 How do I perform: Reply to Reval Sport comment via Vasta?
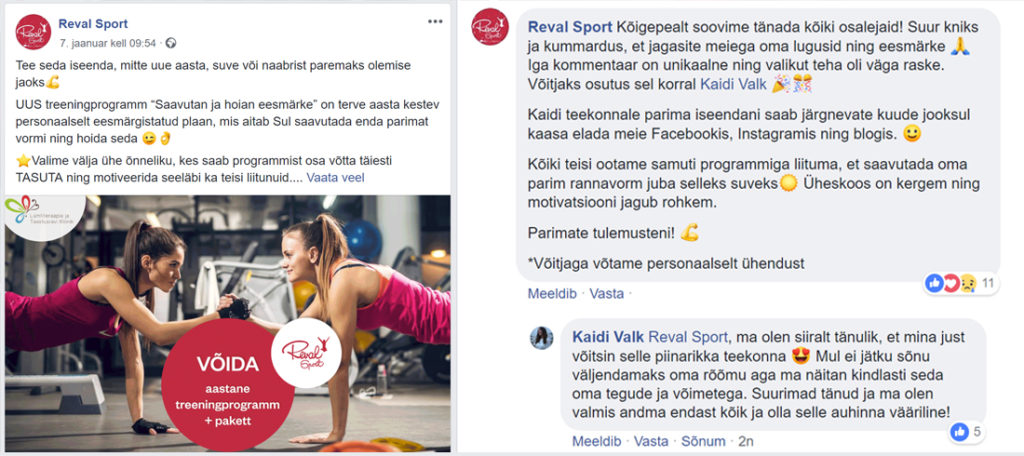tap(607, 294)
